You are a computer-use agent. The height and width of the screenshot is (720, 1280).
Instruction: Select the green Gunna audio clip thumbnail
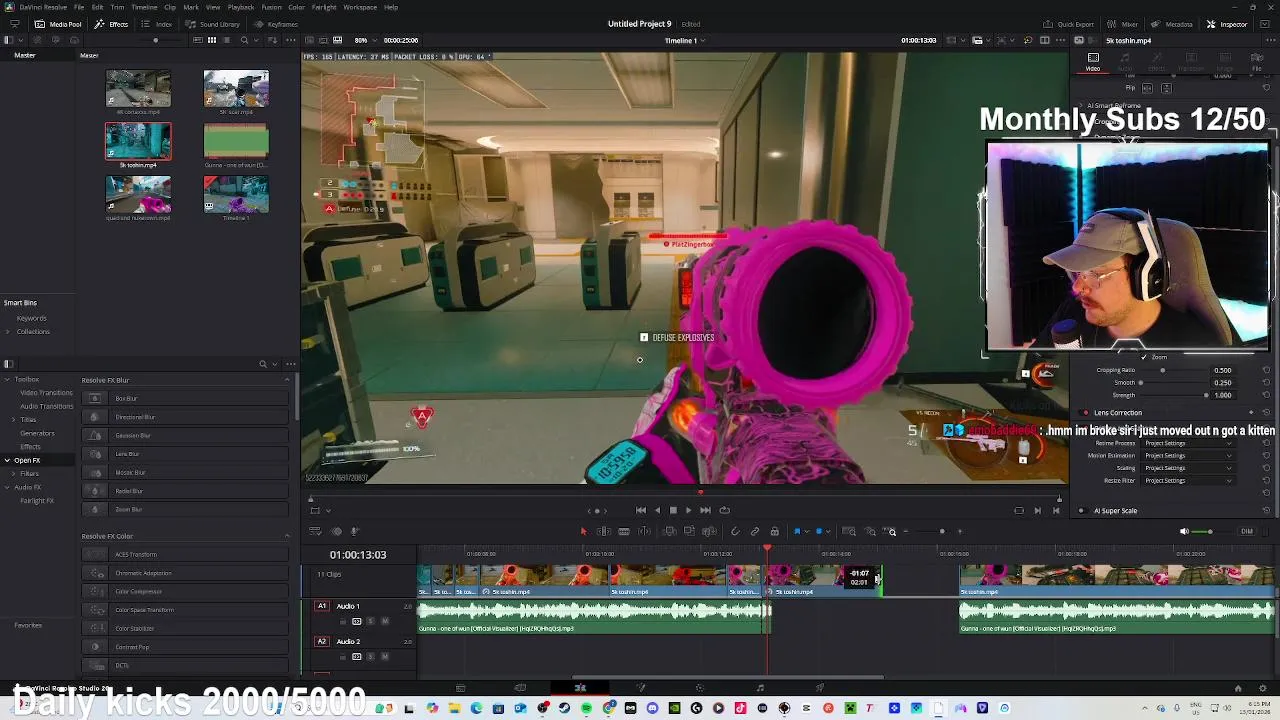[236, 141]
